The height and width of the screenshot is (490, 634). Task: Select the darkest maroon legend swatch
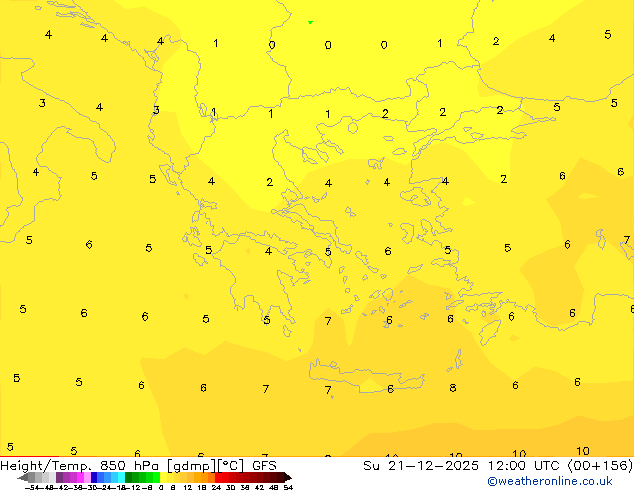click(x=281, y=477)
